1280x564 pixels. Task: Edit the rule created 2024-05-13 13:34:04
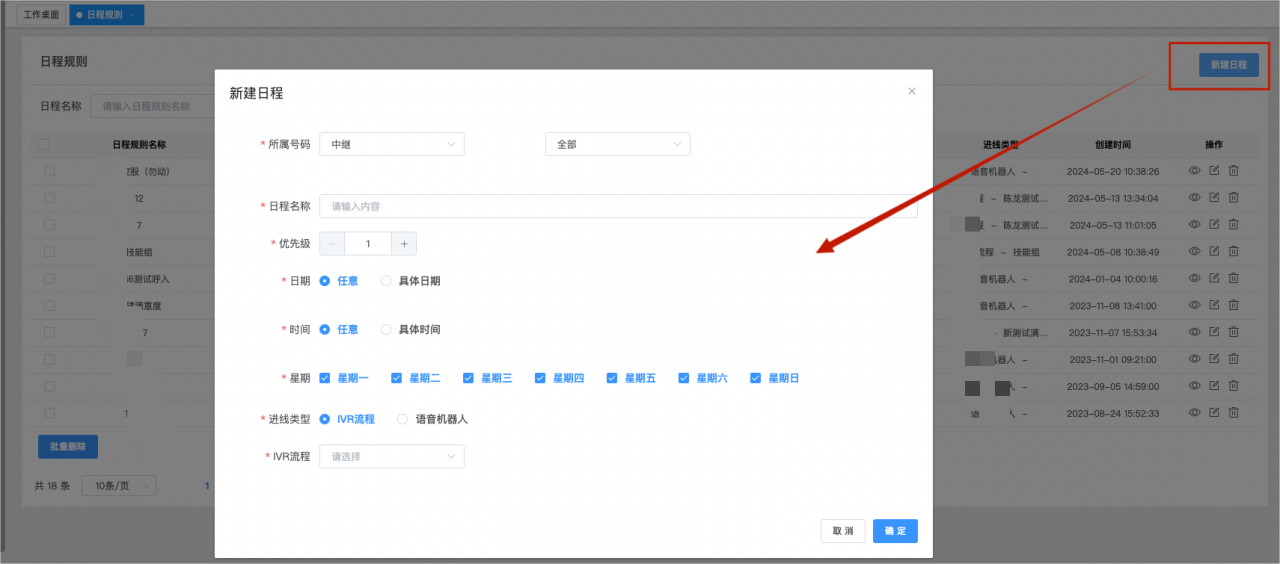1214,198
